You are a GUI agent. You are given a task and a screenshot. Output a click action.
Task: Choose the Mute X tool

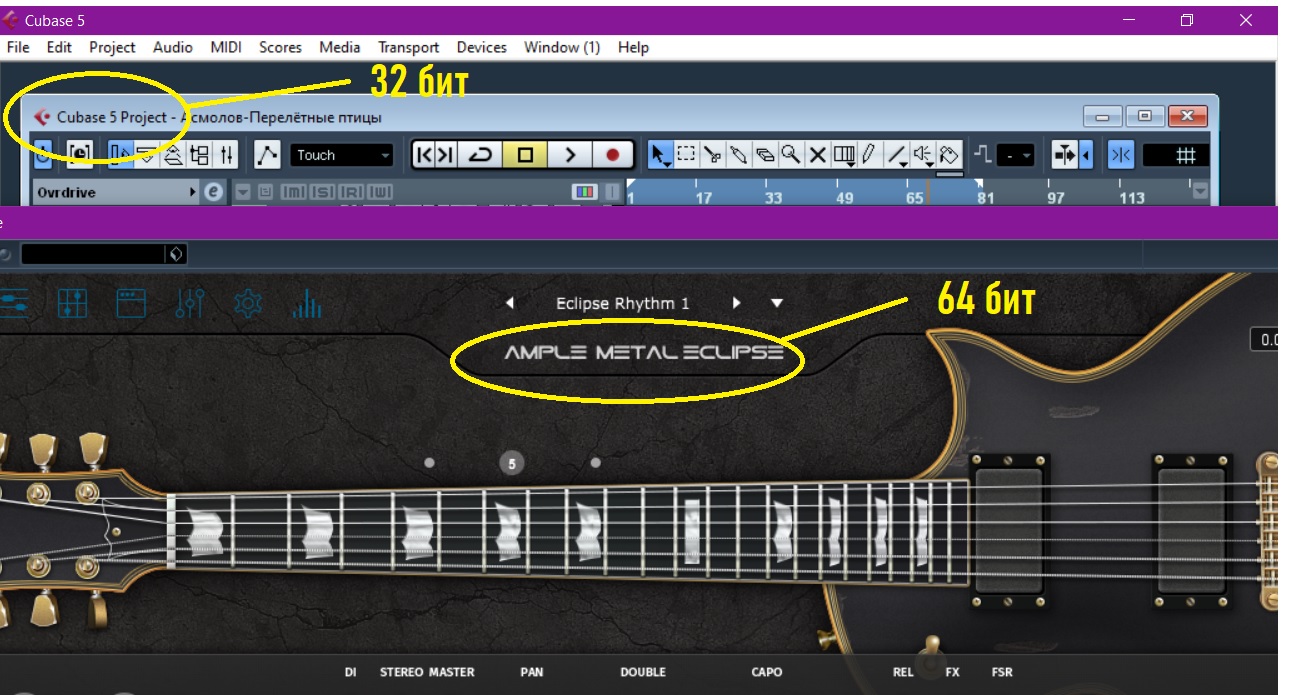(x=817, y=154)
